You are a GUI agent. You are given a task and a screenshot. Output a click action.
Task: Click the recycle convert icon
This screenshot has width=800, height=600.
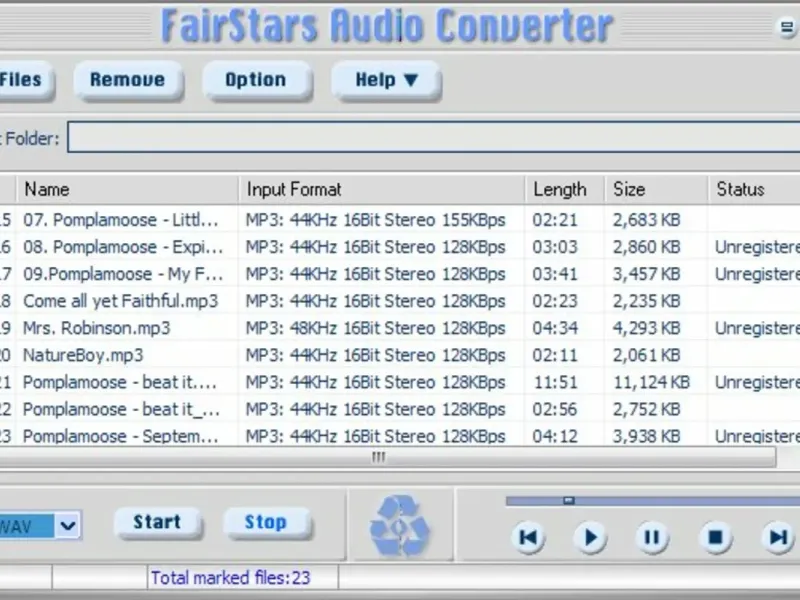pyautogui.click(x=400, y=526)
